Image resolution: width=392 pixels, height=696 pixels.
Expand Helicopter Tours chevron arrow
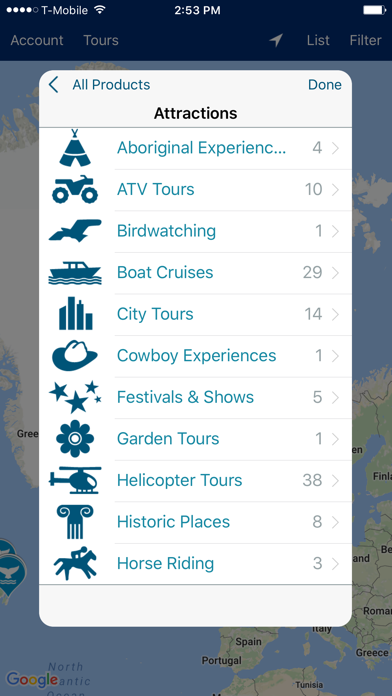pos(335,480)
